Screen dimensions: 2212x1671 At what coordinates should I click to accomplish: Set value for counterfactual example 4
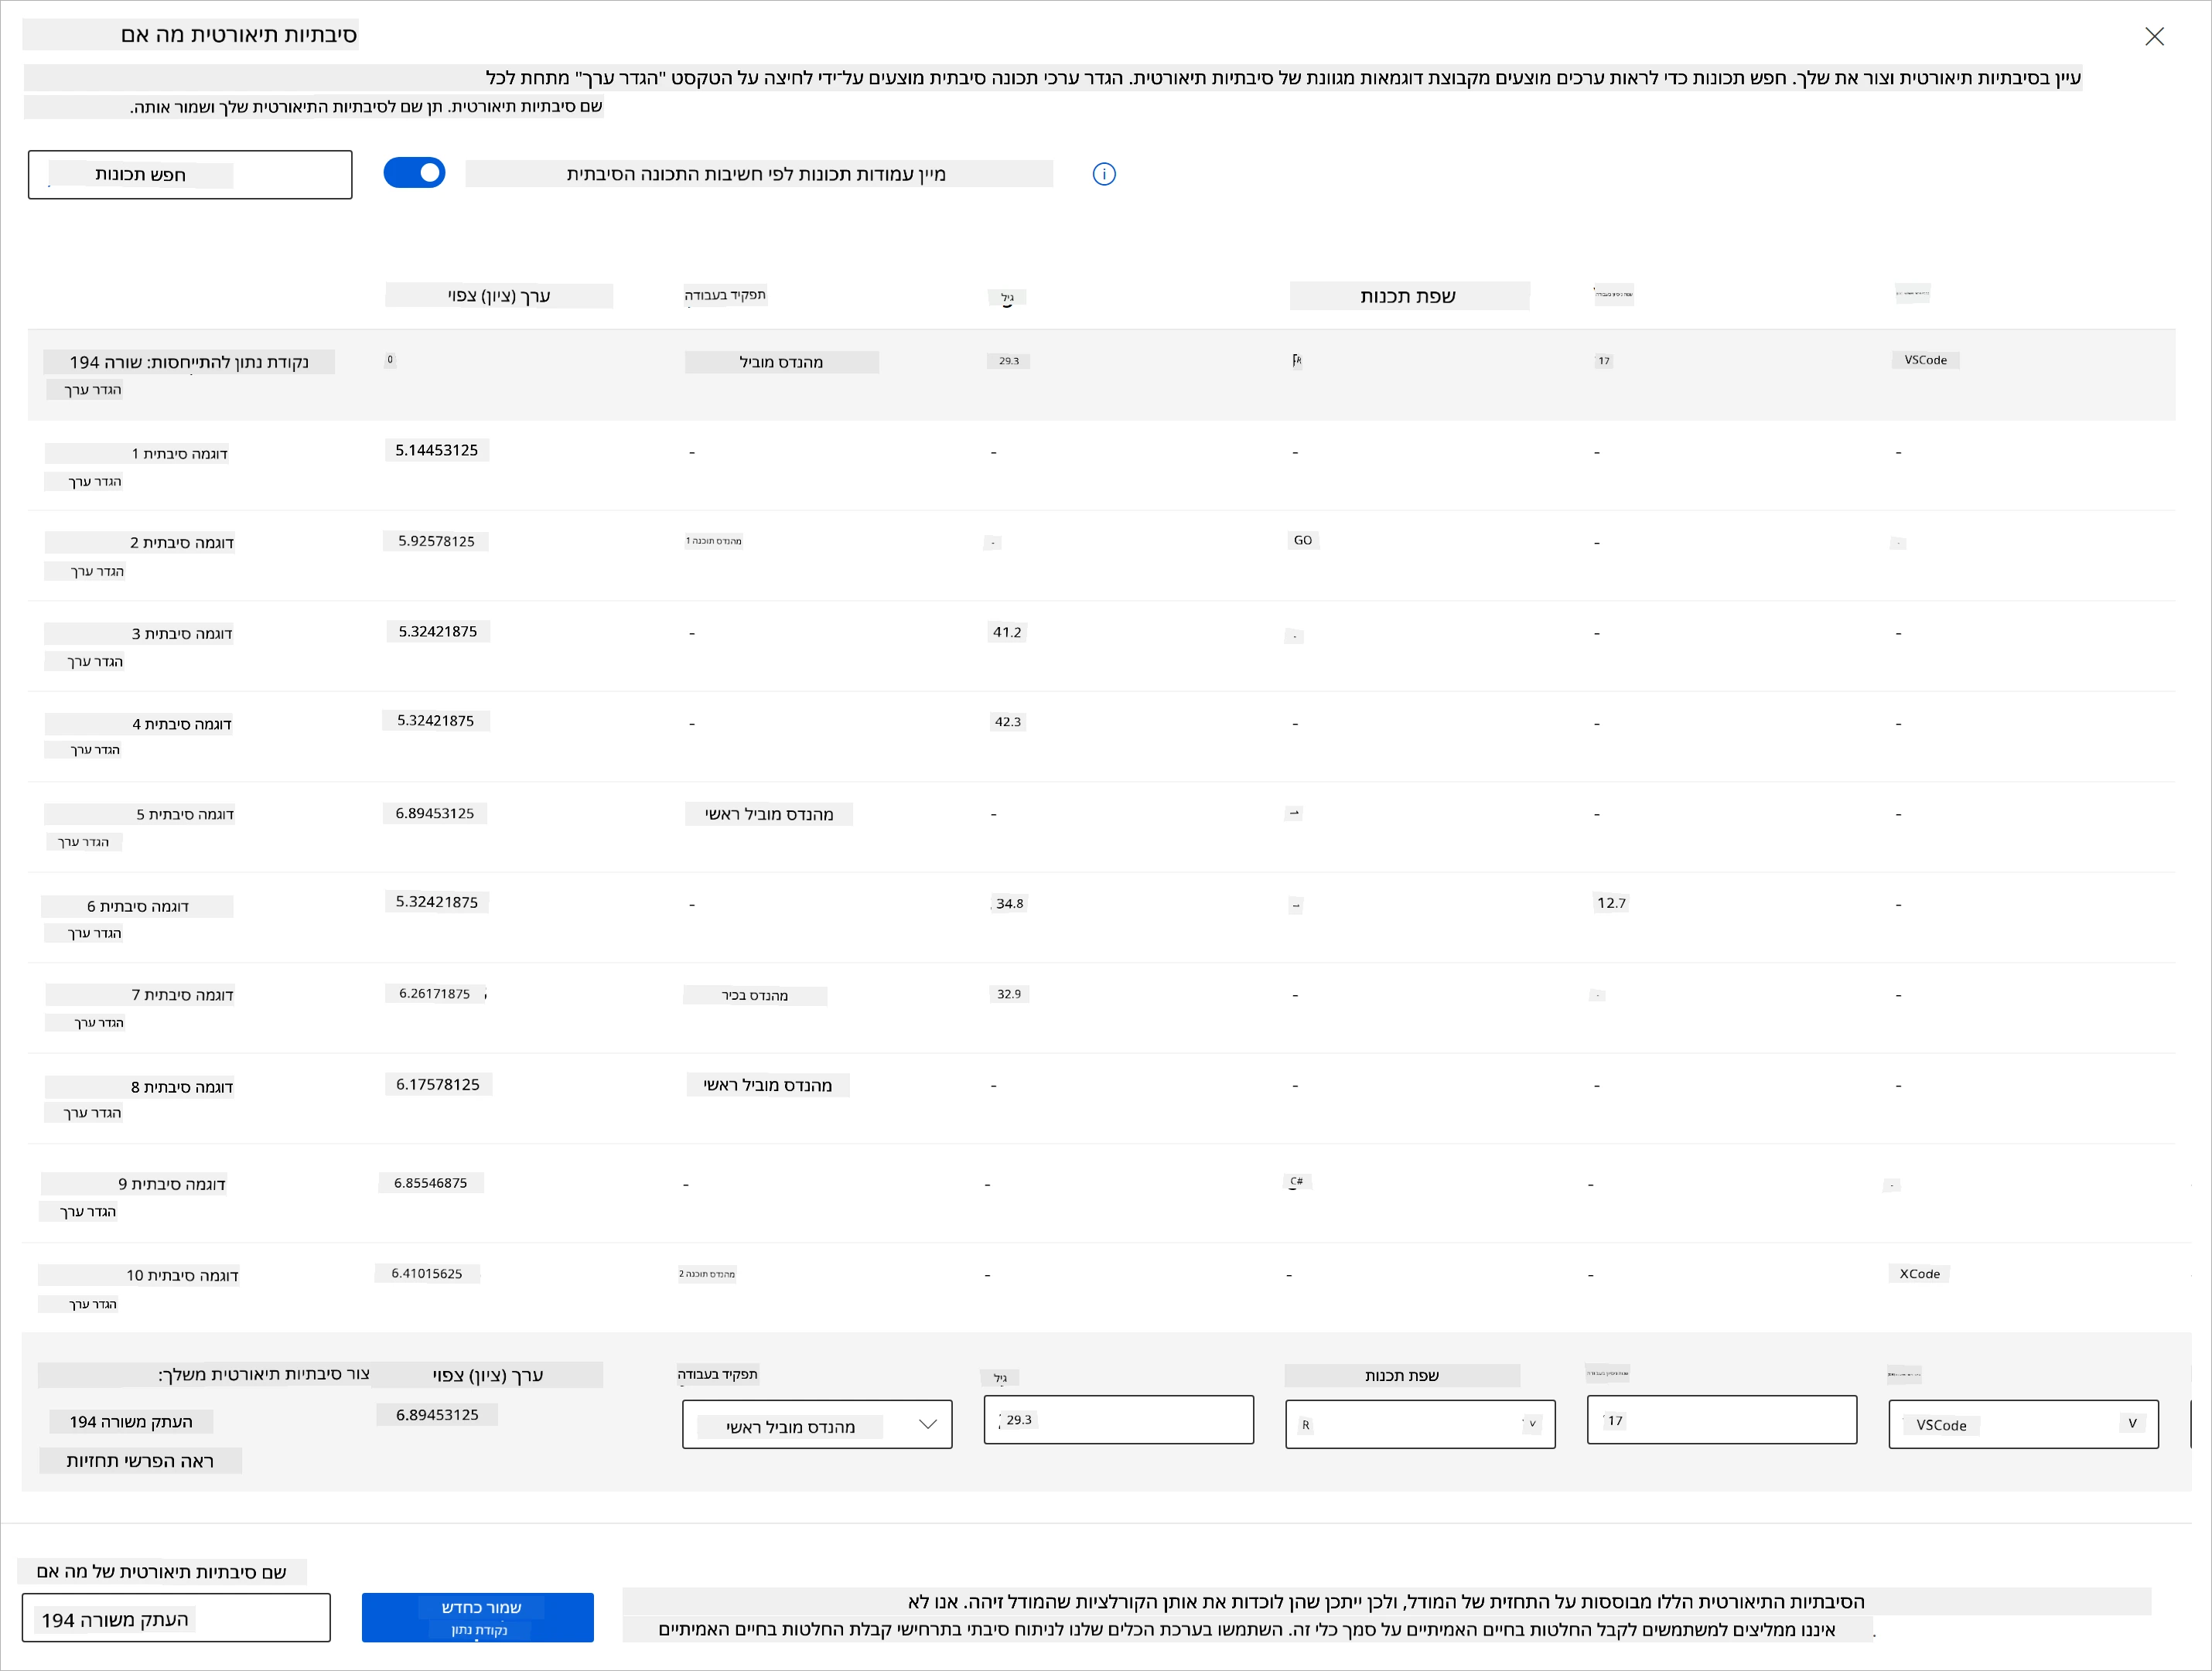(x=96, y=750)
